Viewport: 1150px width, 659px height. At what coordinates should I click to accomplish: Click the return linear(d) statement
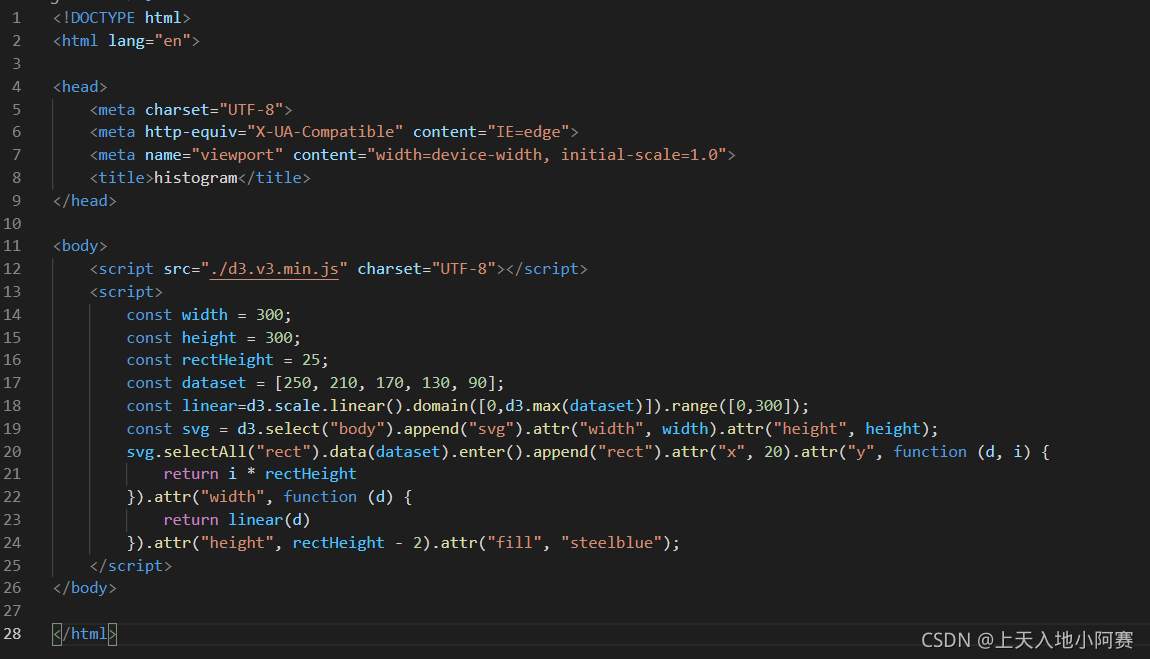[237, 520]
